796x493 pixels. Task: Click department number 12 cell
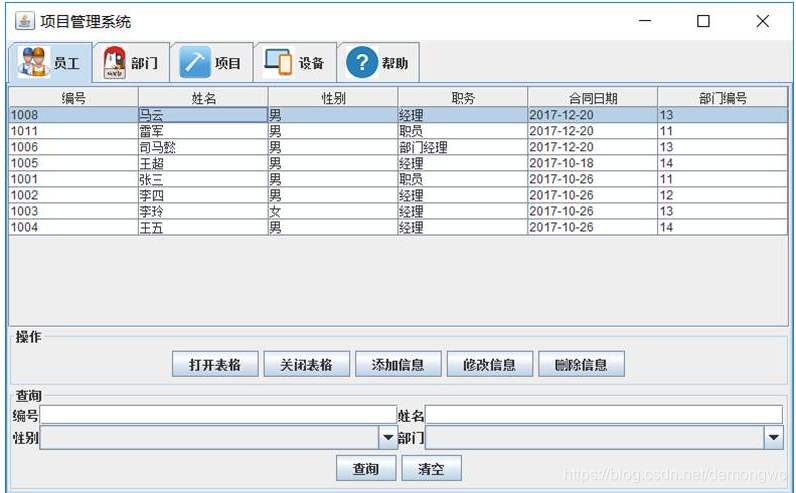(723, 195)
